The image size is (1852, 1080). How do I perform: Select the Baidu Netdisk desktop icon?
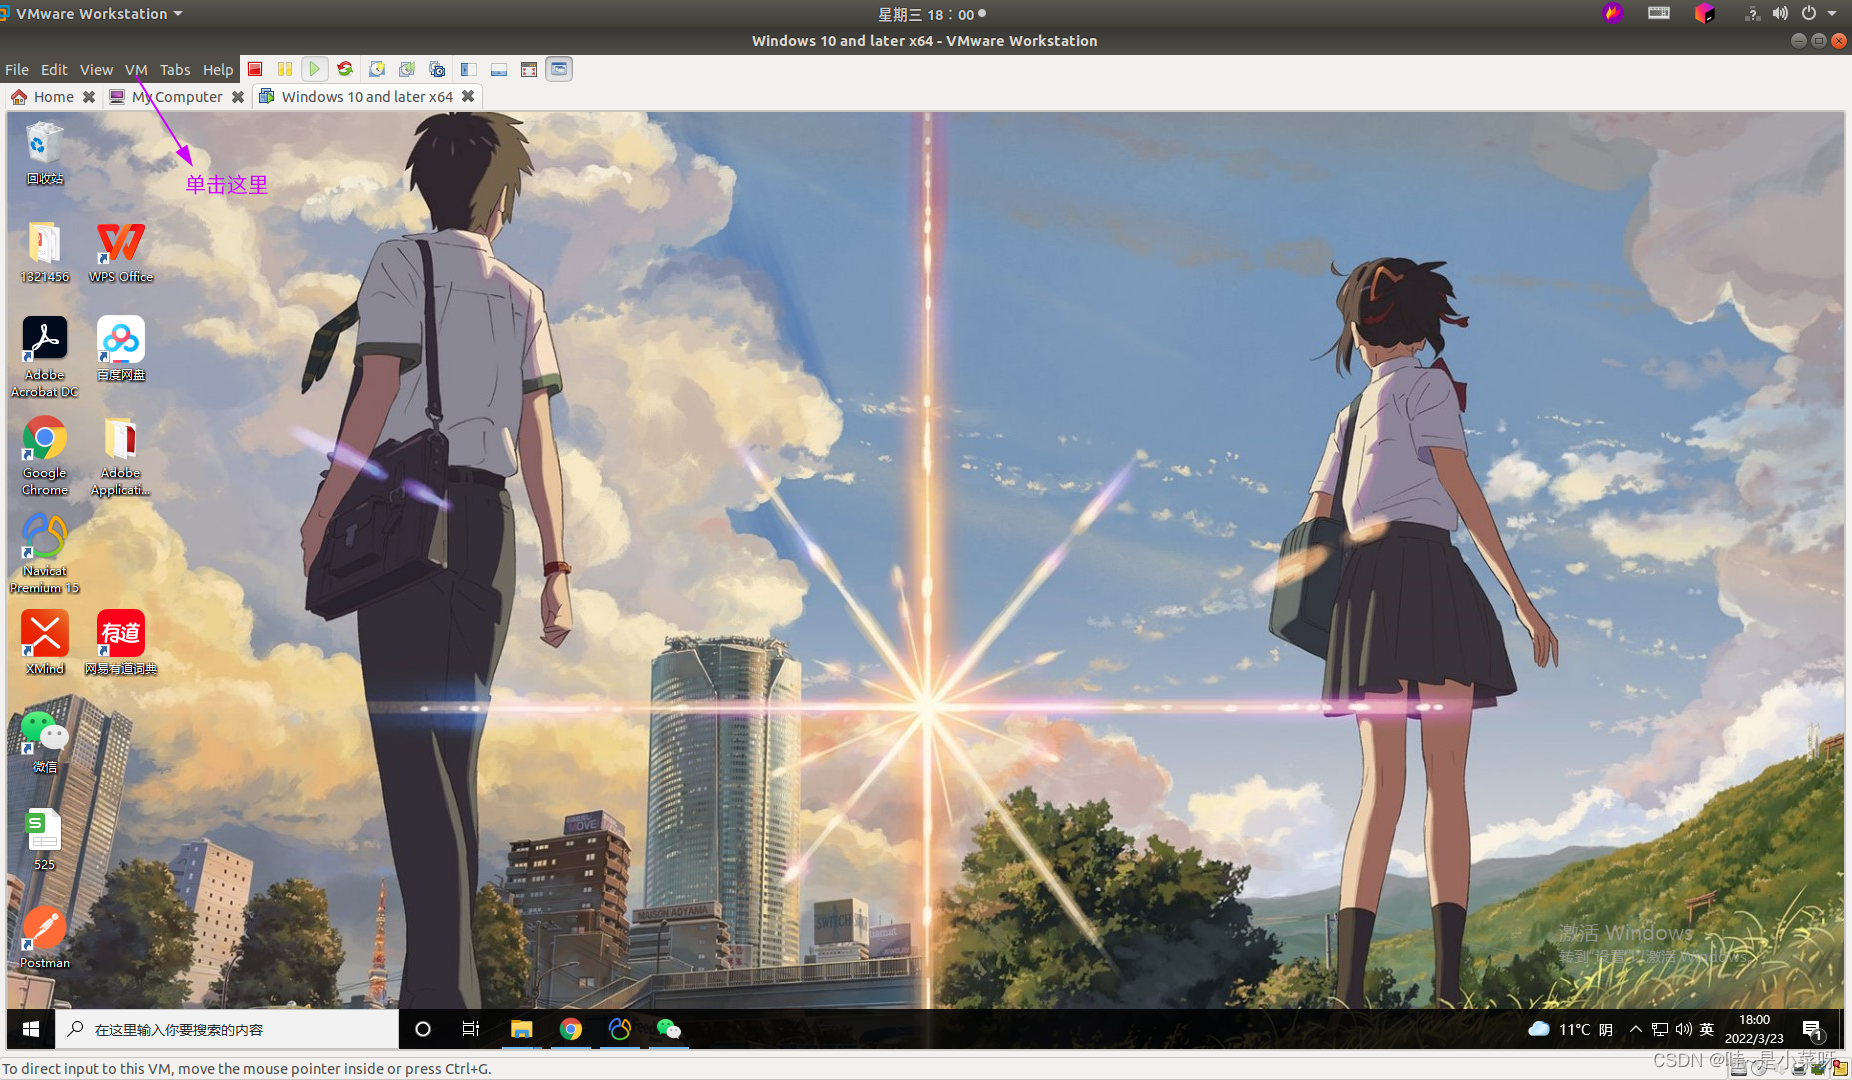pos(120,348)
